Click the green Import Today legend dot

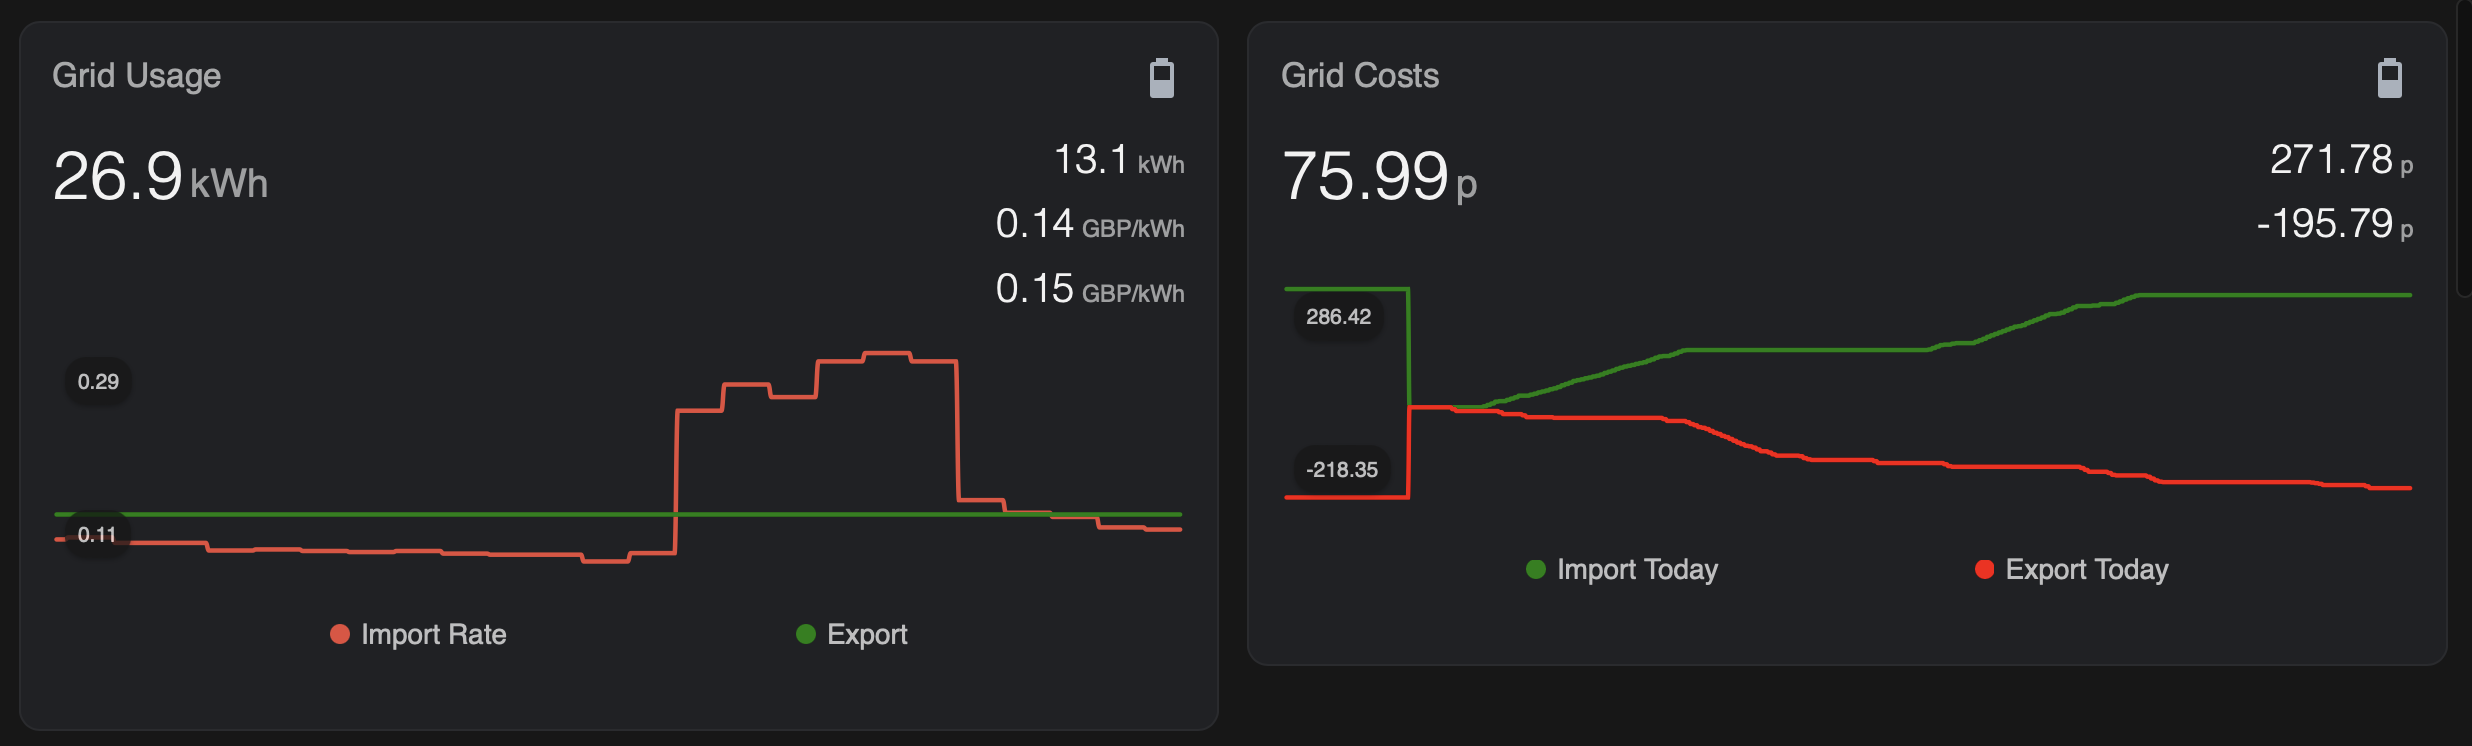[1536, 569]
